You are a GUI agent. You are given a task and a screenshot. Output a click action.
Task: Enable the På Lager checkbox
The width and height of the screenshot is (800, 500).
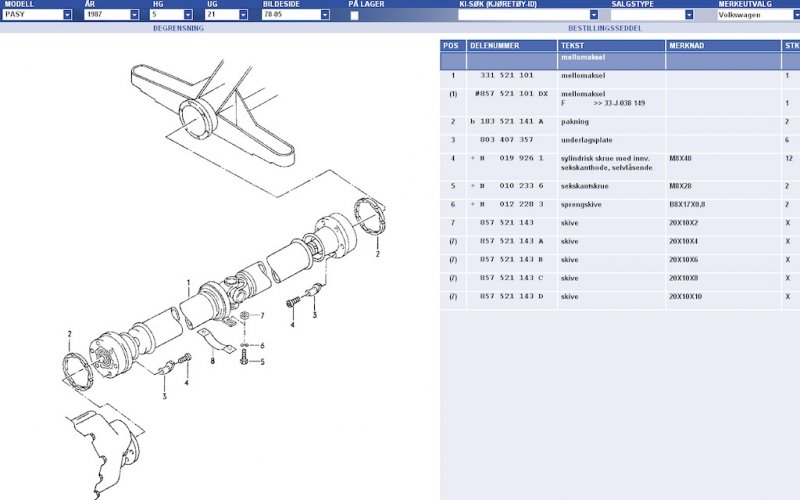354,16
